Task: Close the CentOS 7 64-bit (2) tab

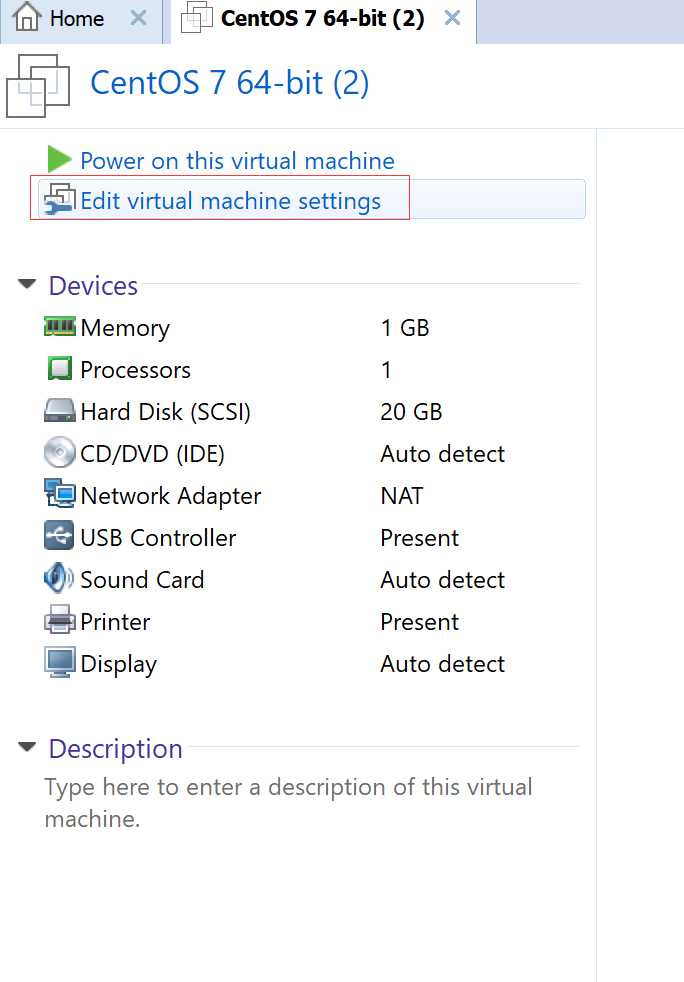Action: click(x=452, y=18)
